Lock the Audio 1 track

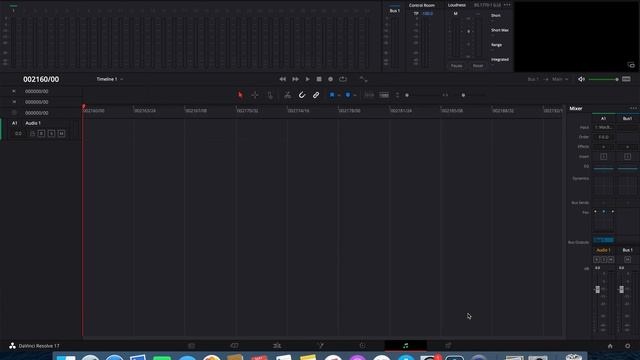click(x=32, y=133)
